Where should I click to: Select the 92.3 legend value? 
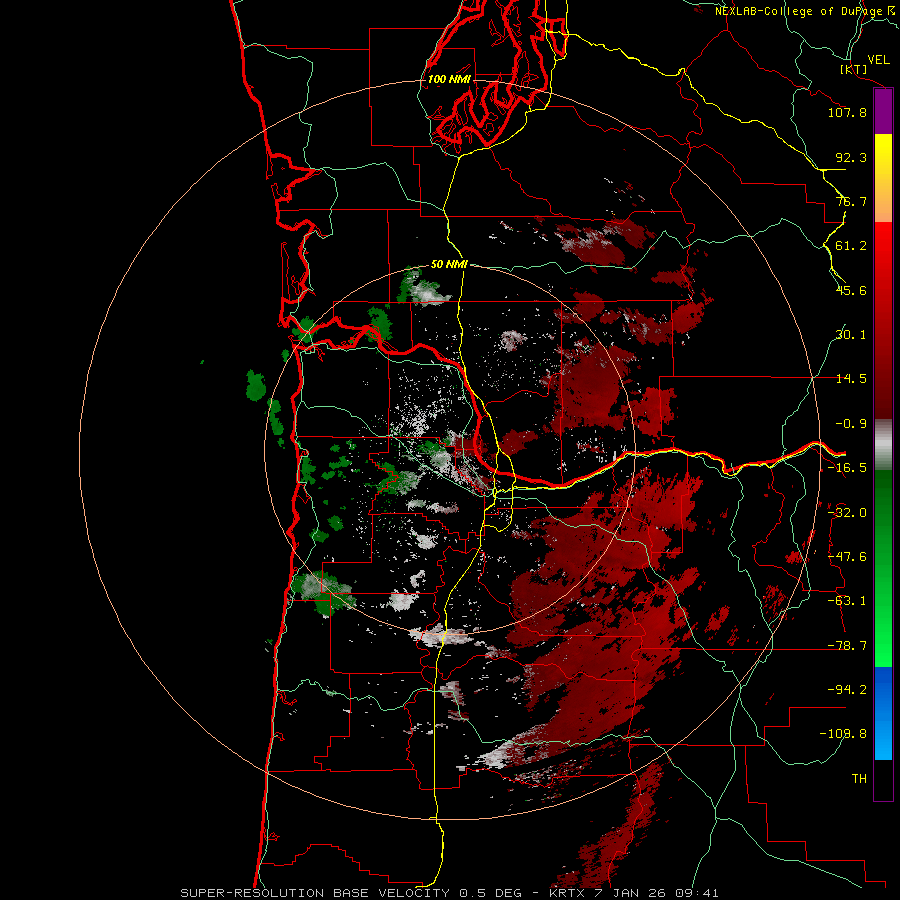pos(851,157)
